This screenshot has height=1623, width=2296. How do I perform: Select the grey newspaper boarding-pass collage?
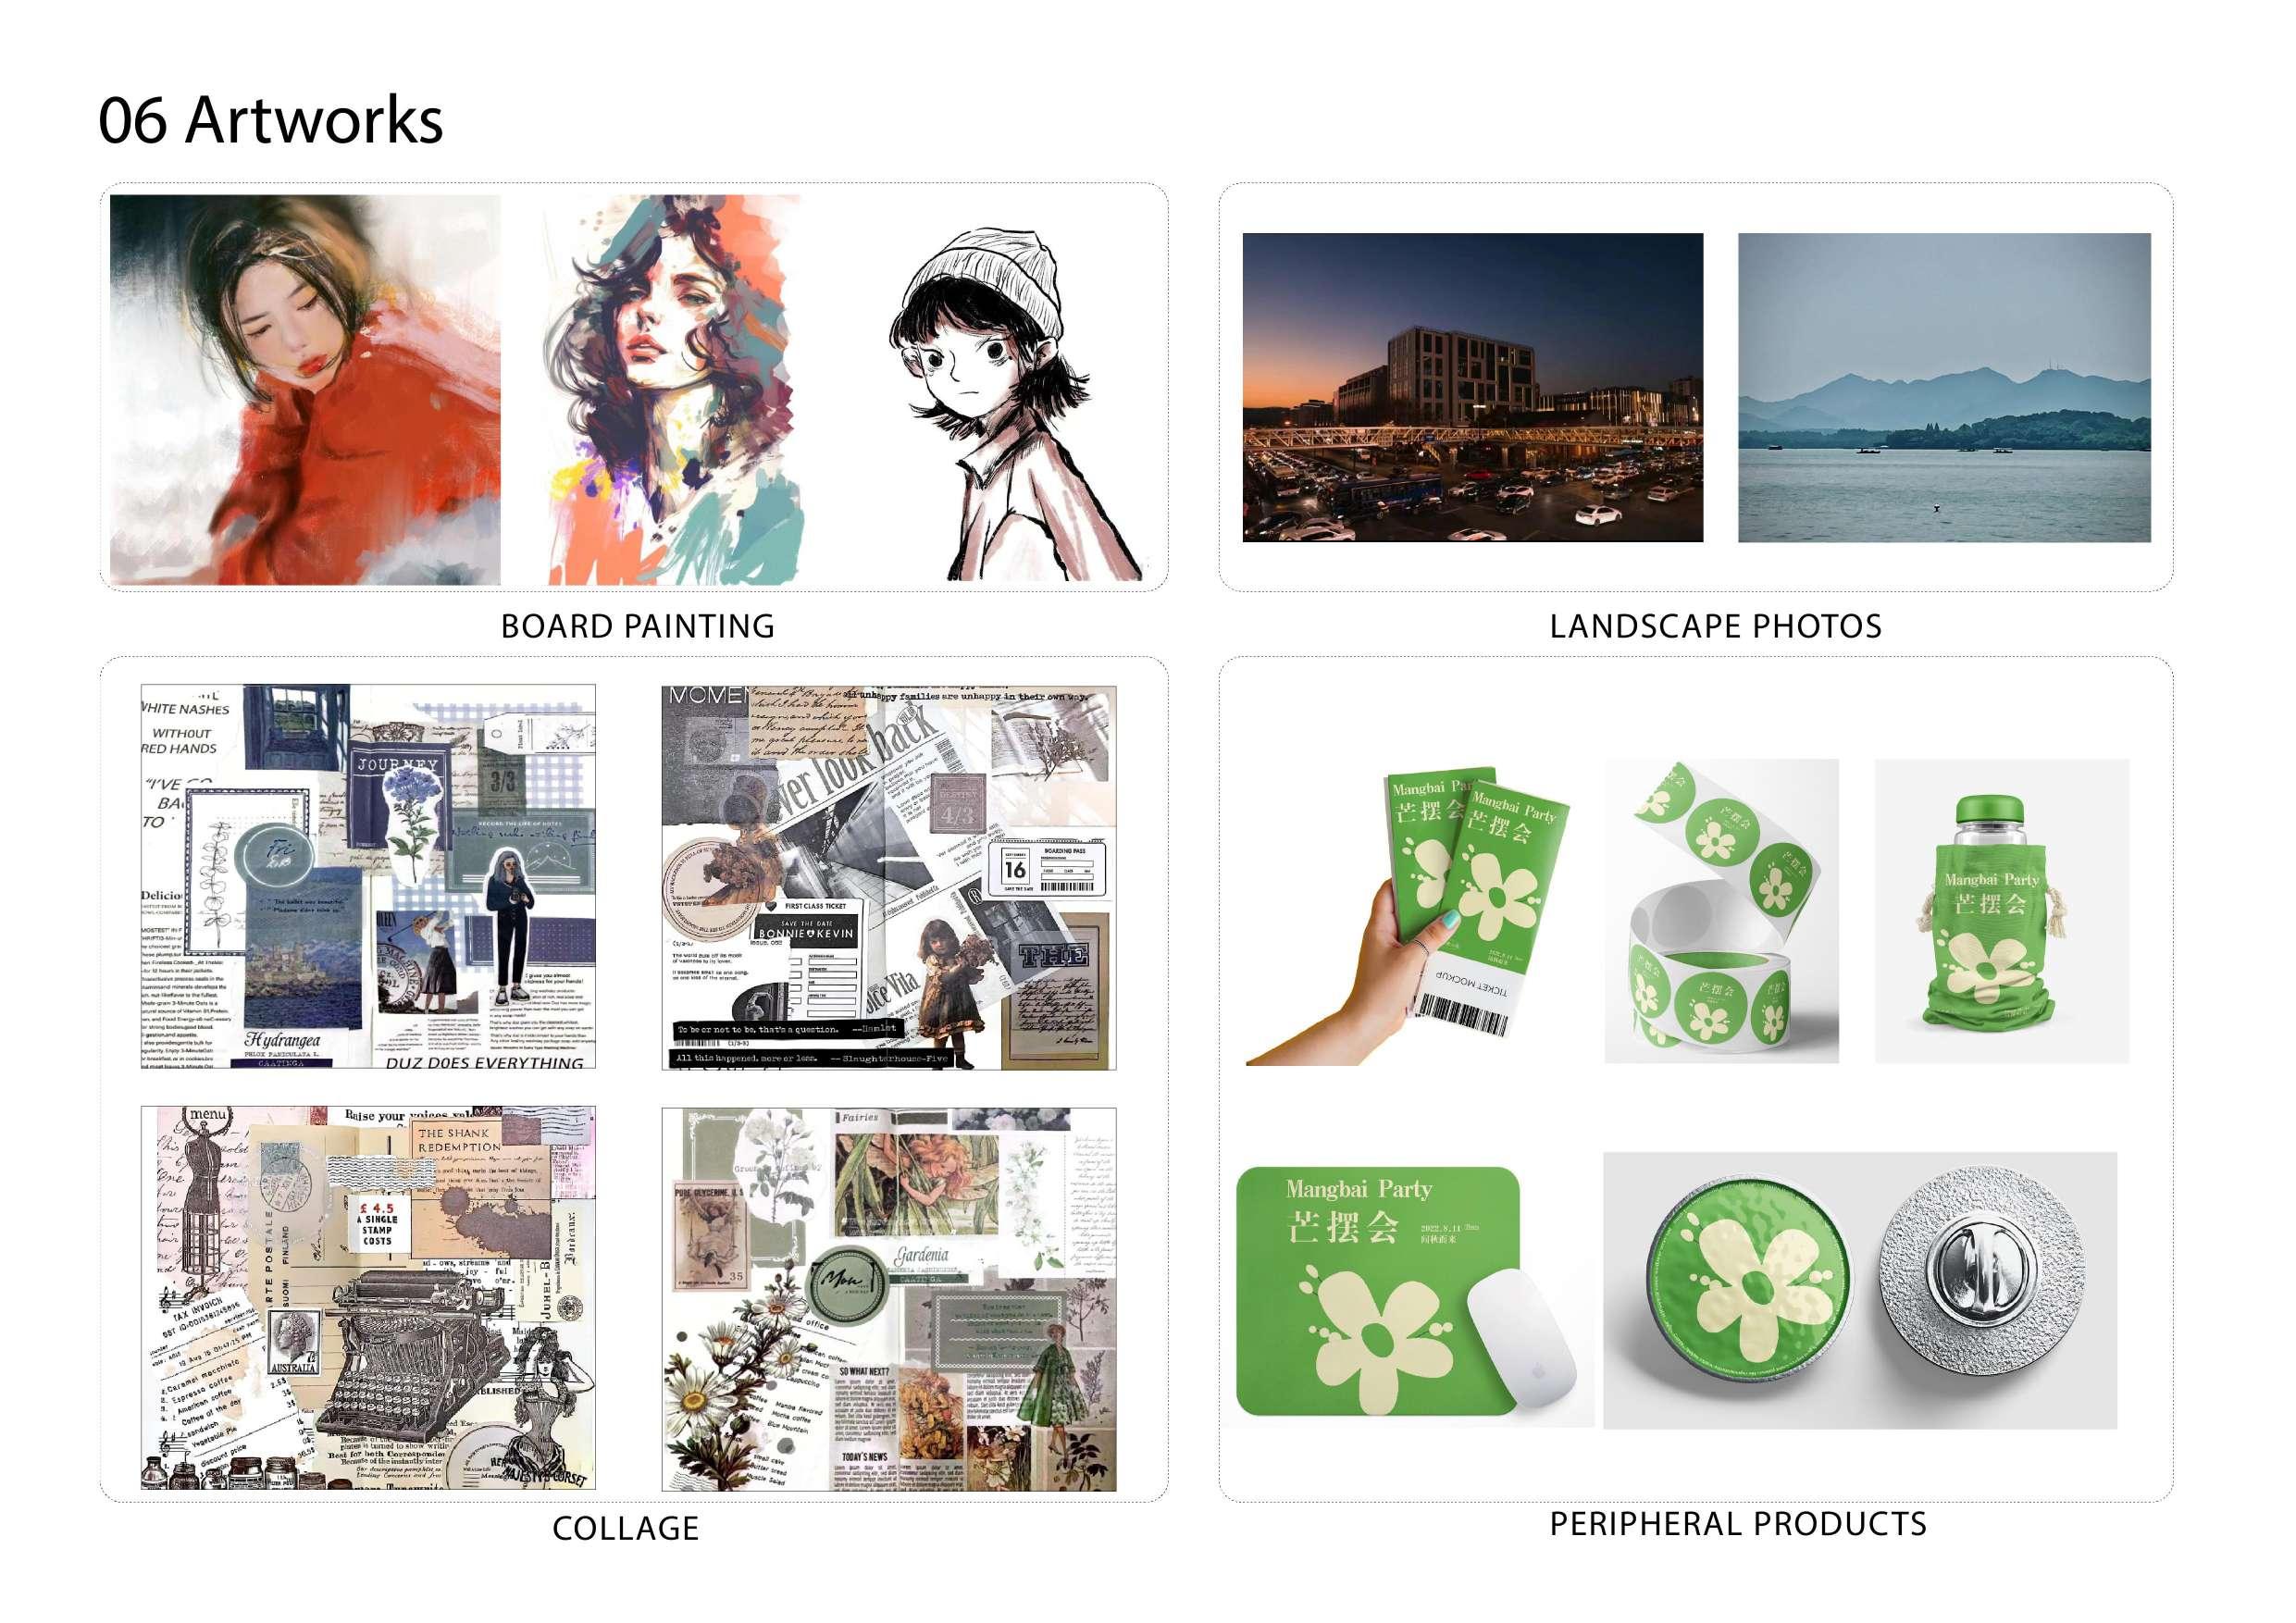click(x=889, y=877)
